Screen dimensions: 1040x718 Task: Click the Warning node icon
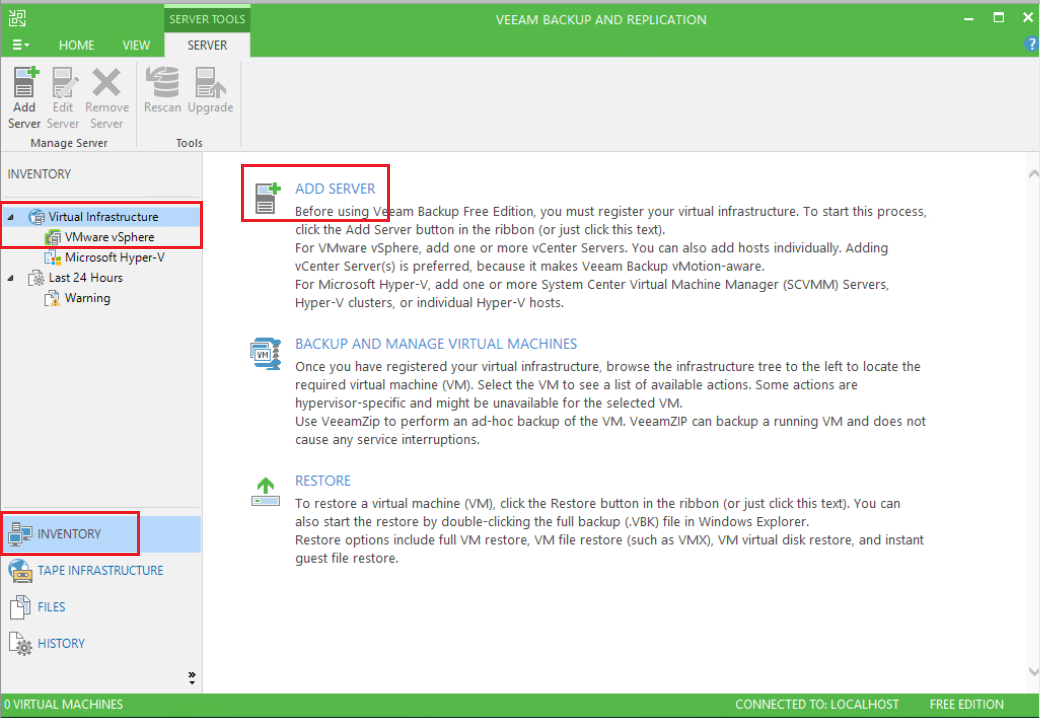[x=52, y=298]
